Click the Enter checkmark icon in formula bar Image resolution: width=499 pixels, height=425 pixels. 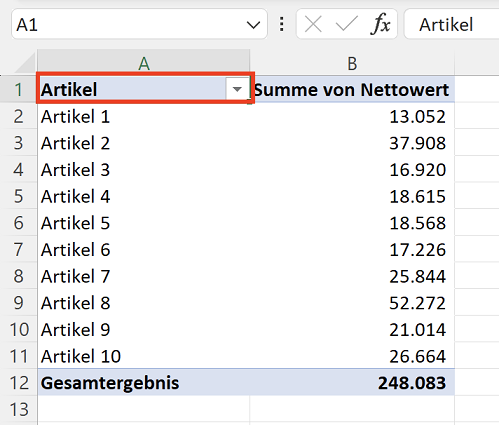coord(346,24)
